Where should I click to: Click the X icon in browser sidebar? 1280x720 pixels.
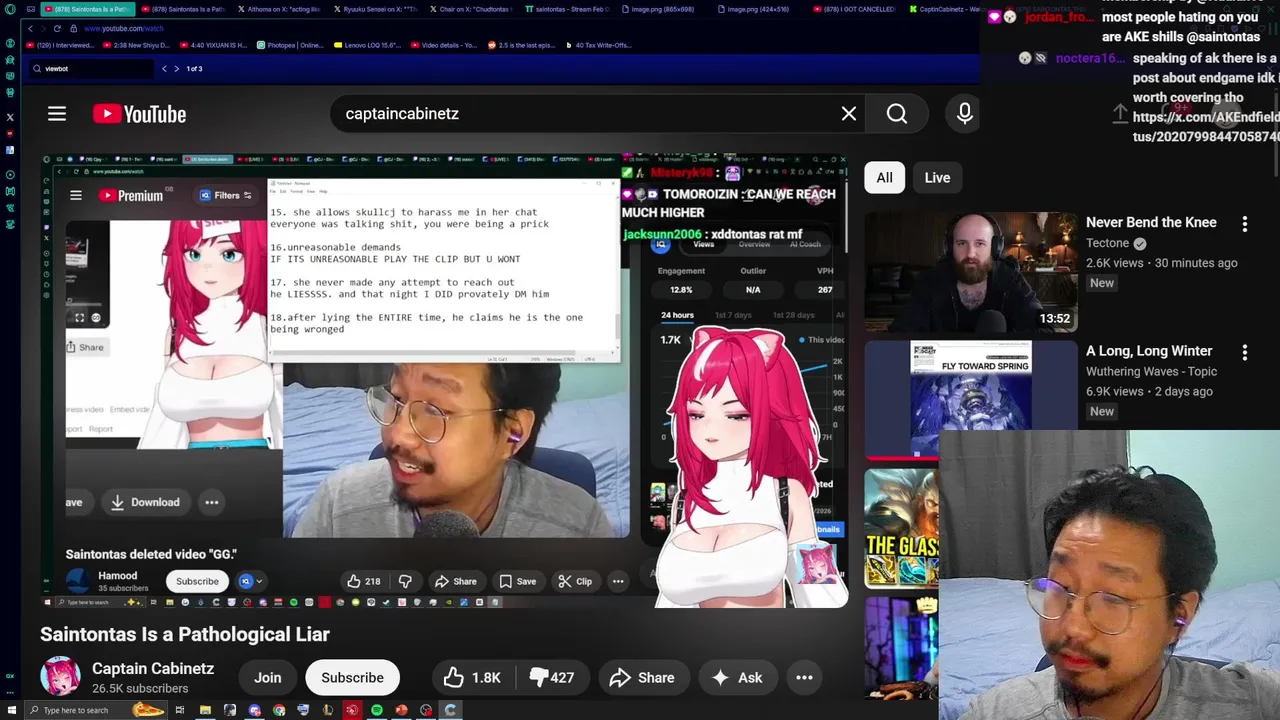(x=10, y=117)
